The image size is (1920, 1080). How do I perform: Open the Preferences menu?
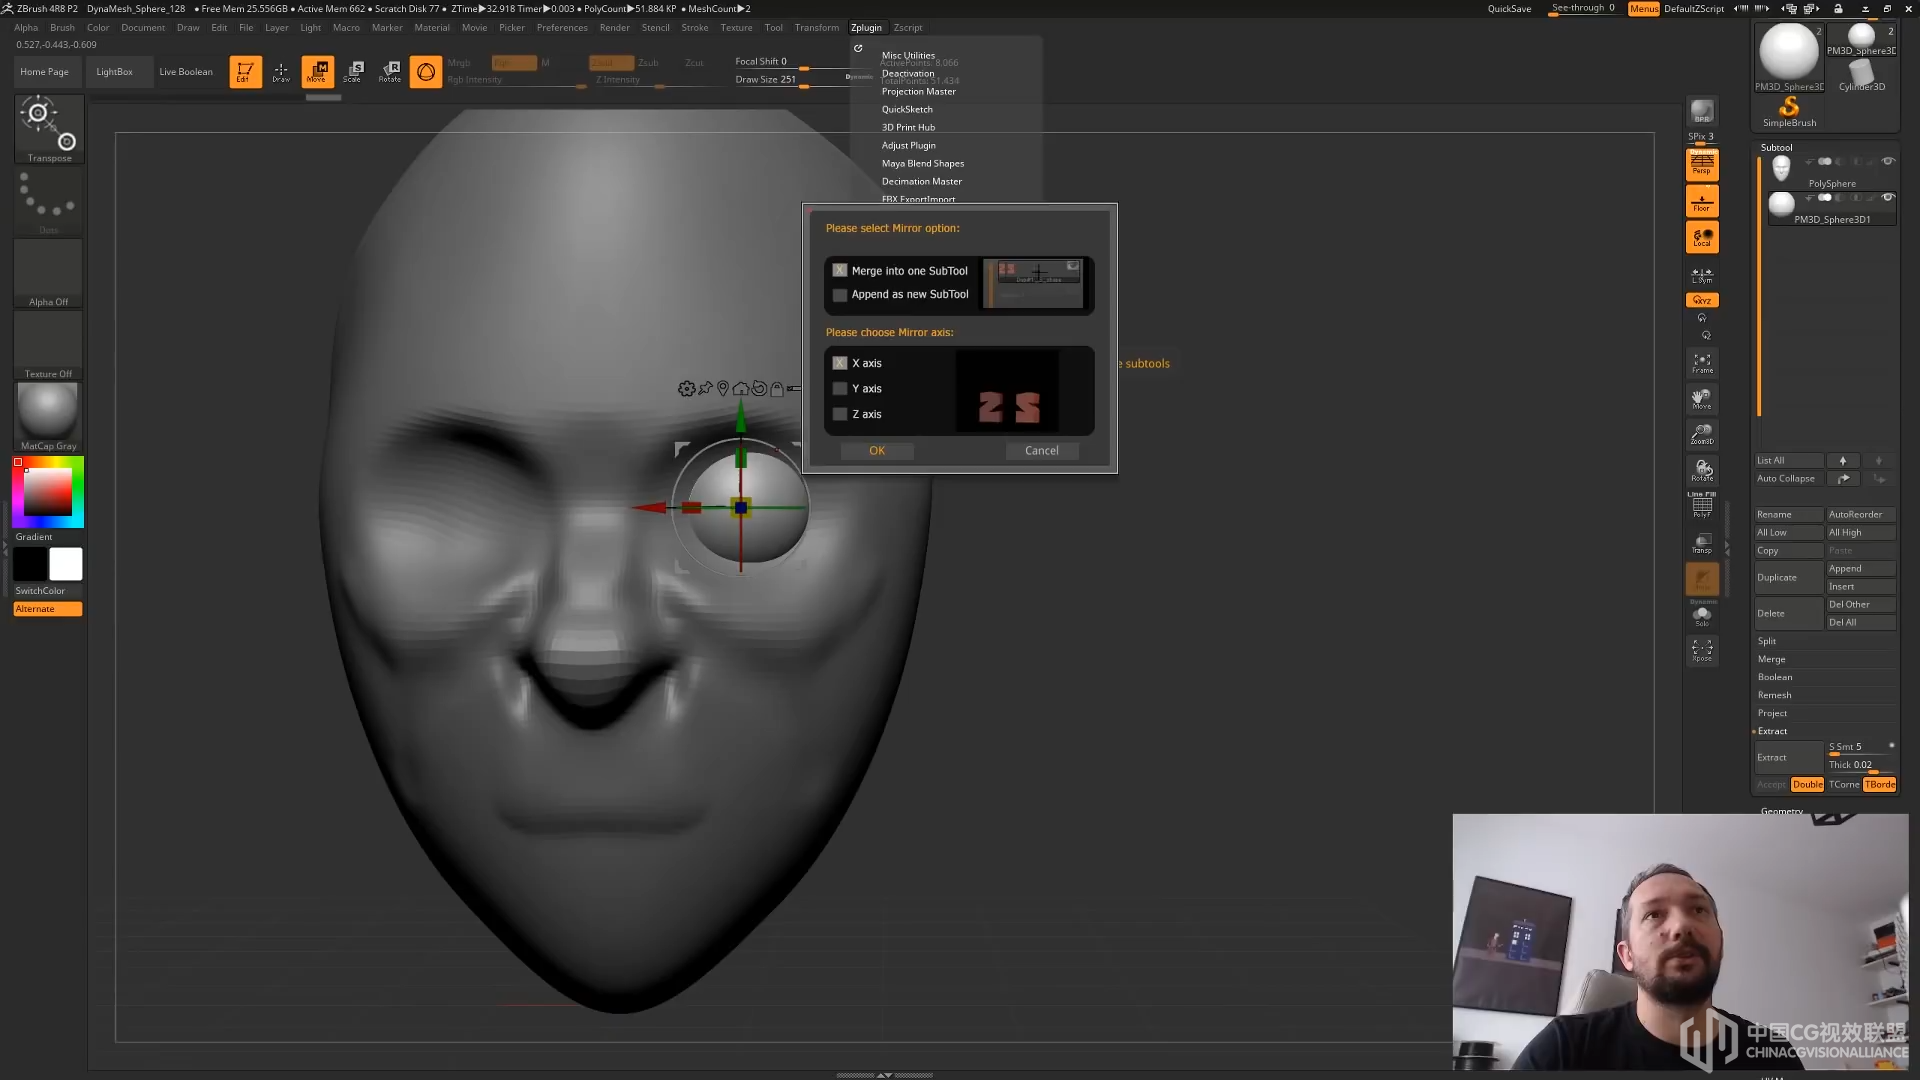click(x=562, y=27)
